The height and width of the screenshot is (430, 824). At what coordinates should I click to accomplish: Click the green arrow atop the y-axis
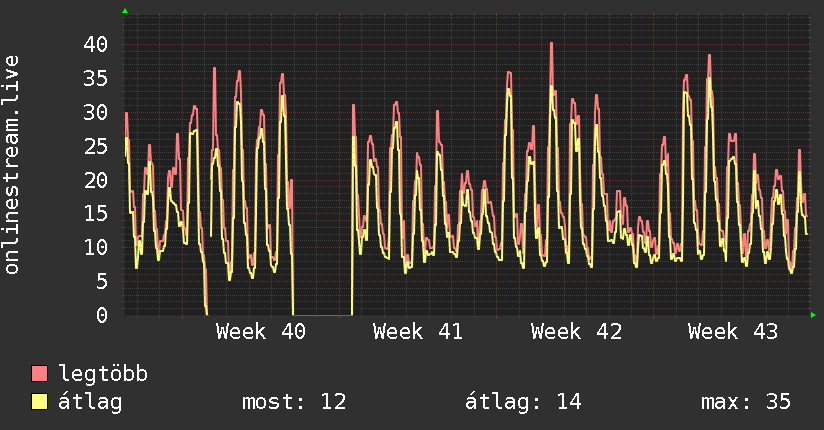tap(125, 11)
